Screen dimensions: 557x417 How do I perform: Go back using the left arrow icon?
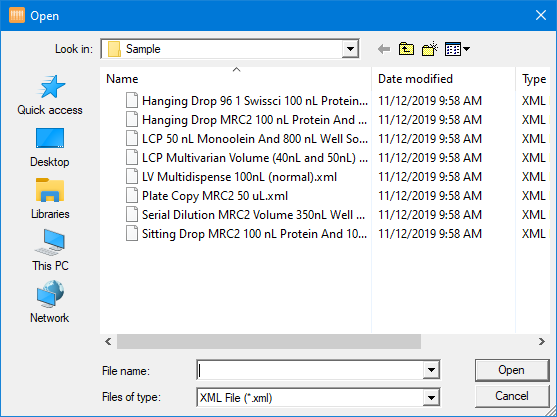[384, 49]
